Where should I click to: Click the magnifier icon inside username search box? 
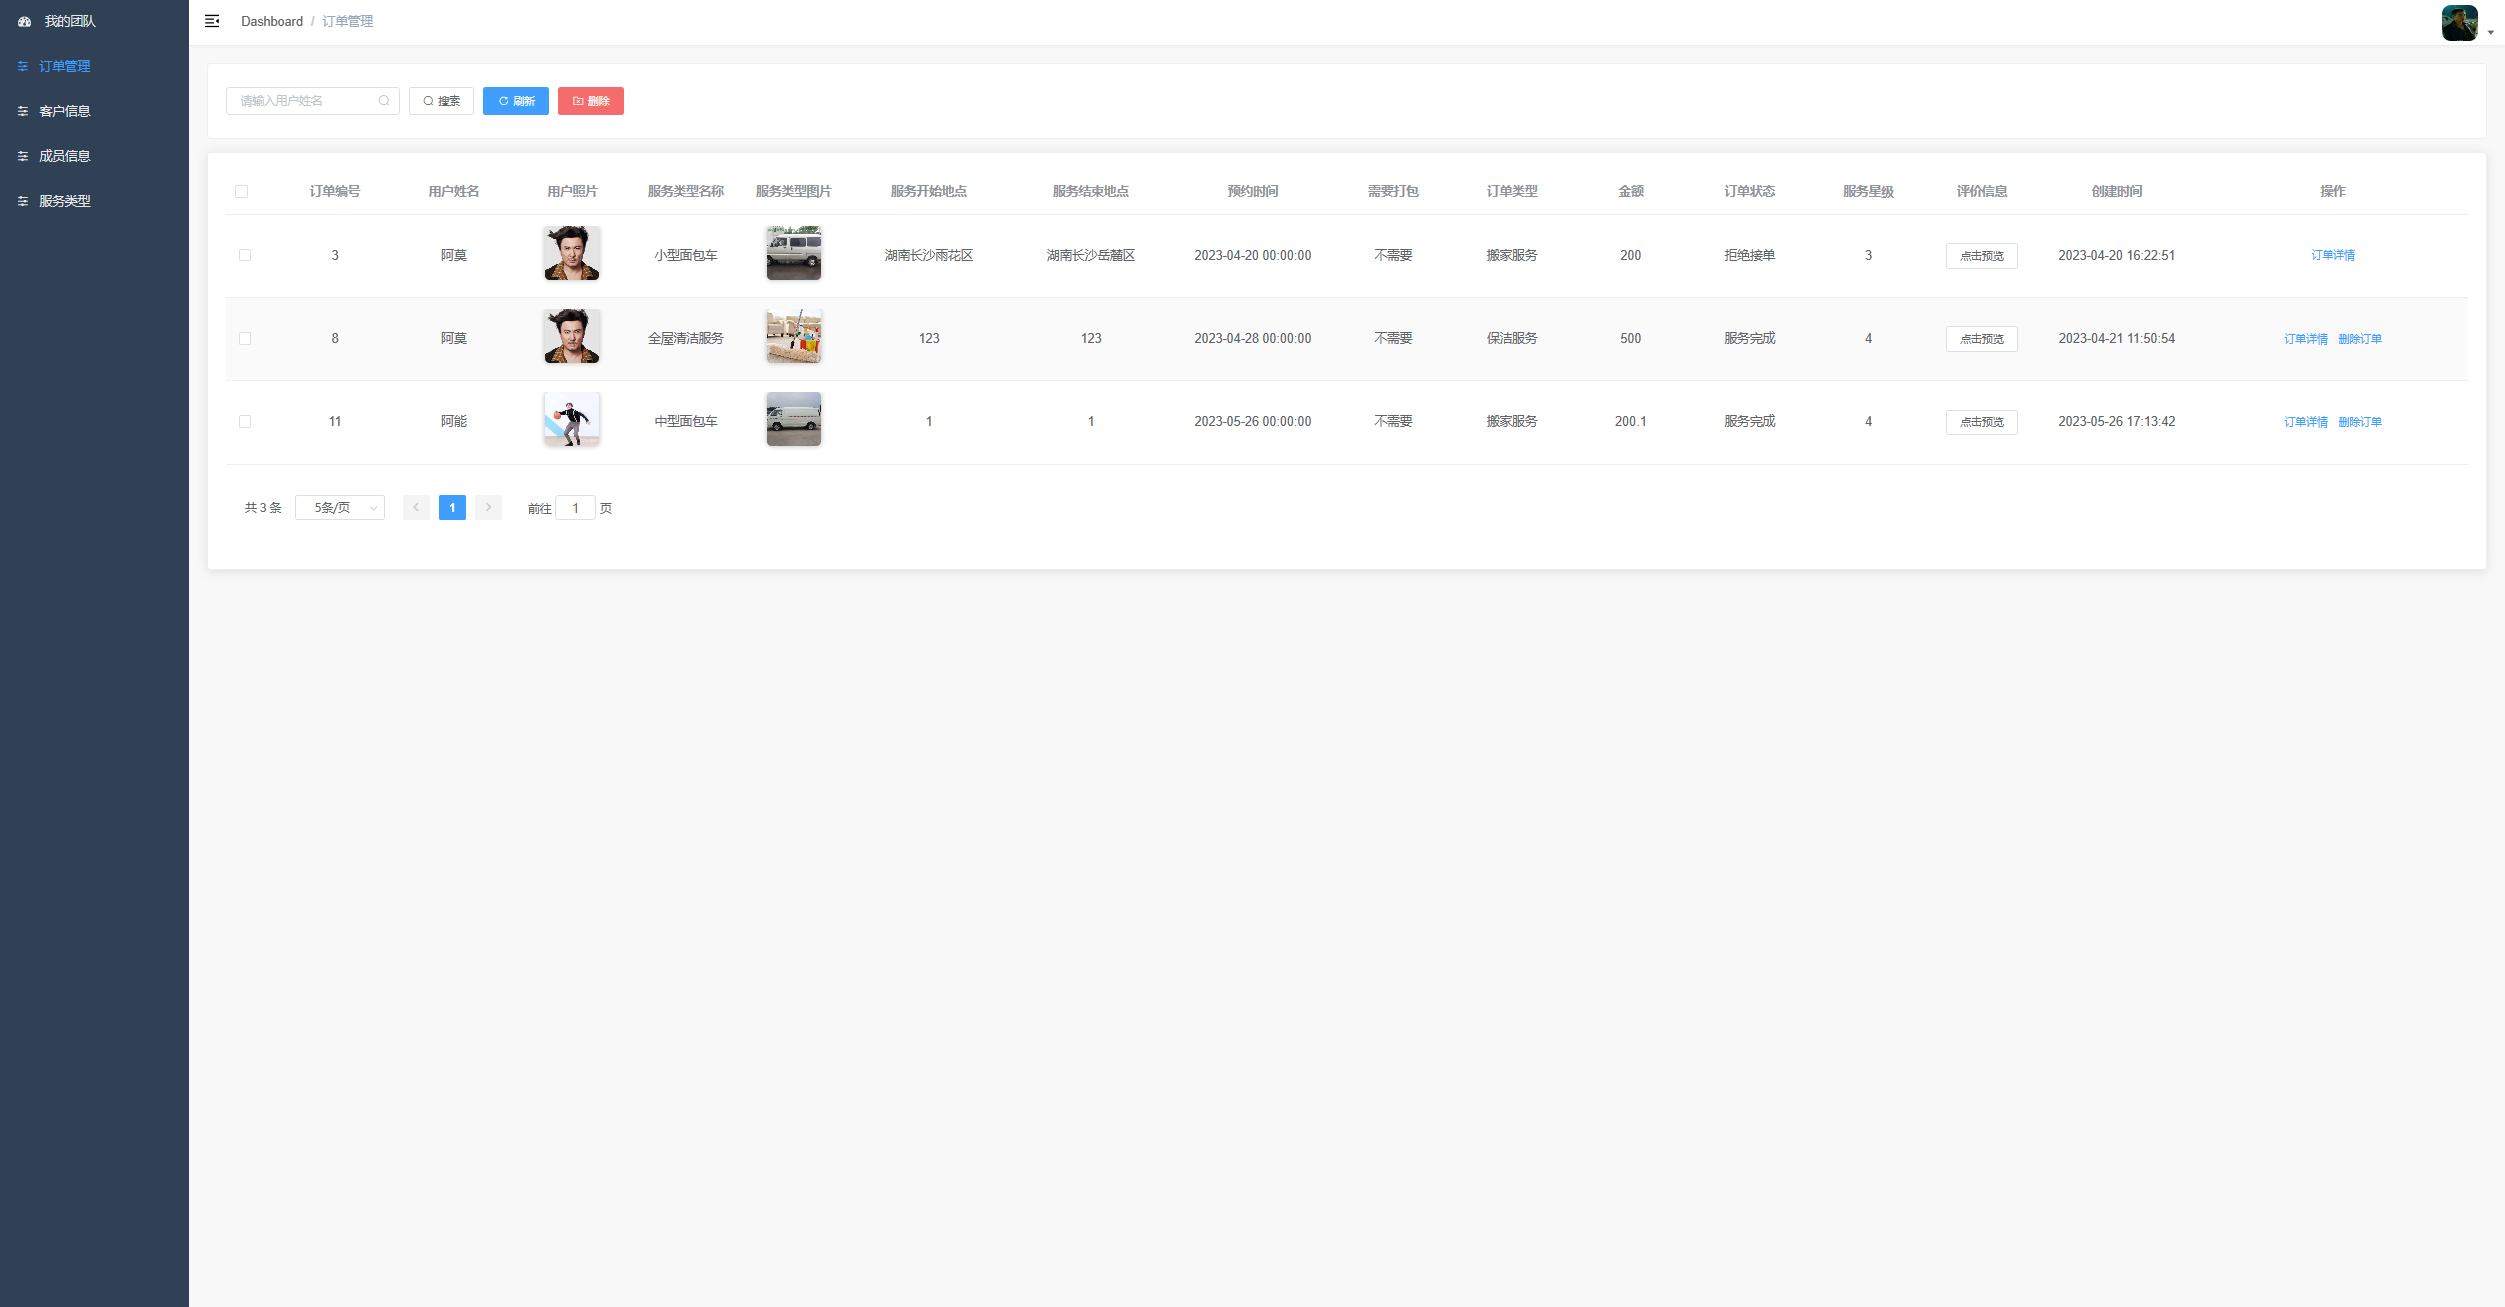click(384, 101)
